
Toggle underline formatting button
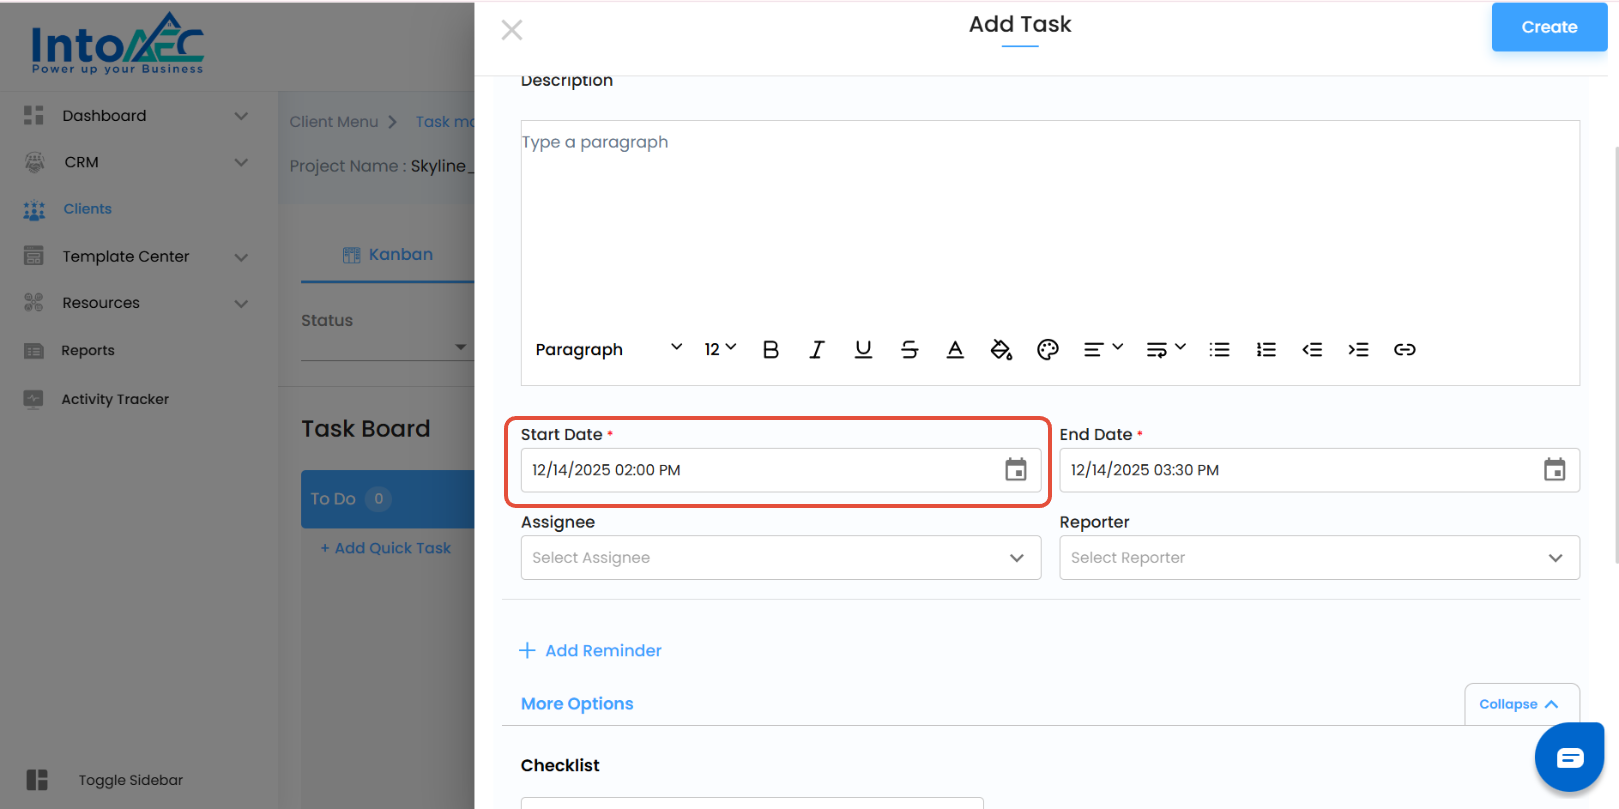(863, 350)
